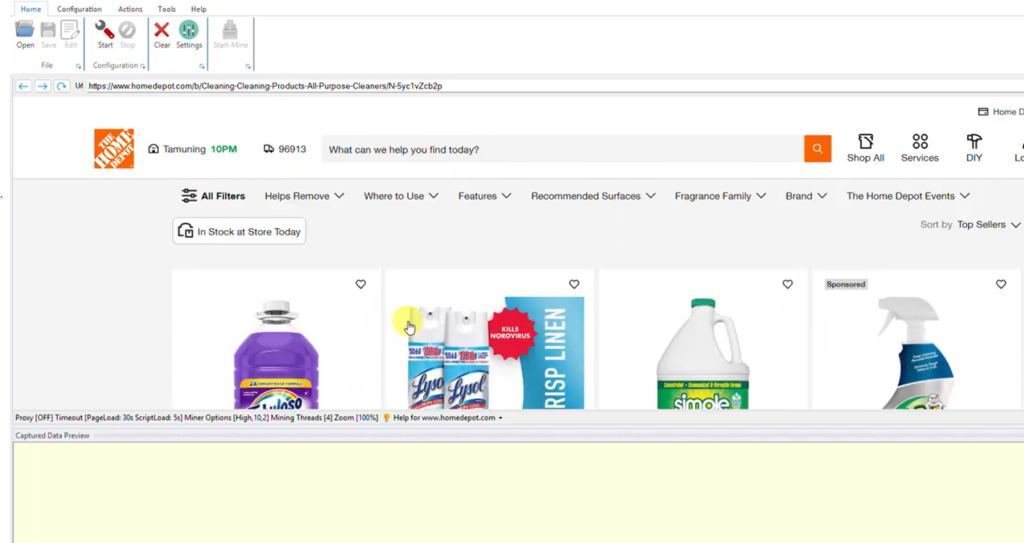The height and width of the screenshot is (543, 1024).
Task: Open the Sponsored spray bottle product image
Action: [916, 353]
